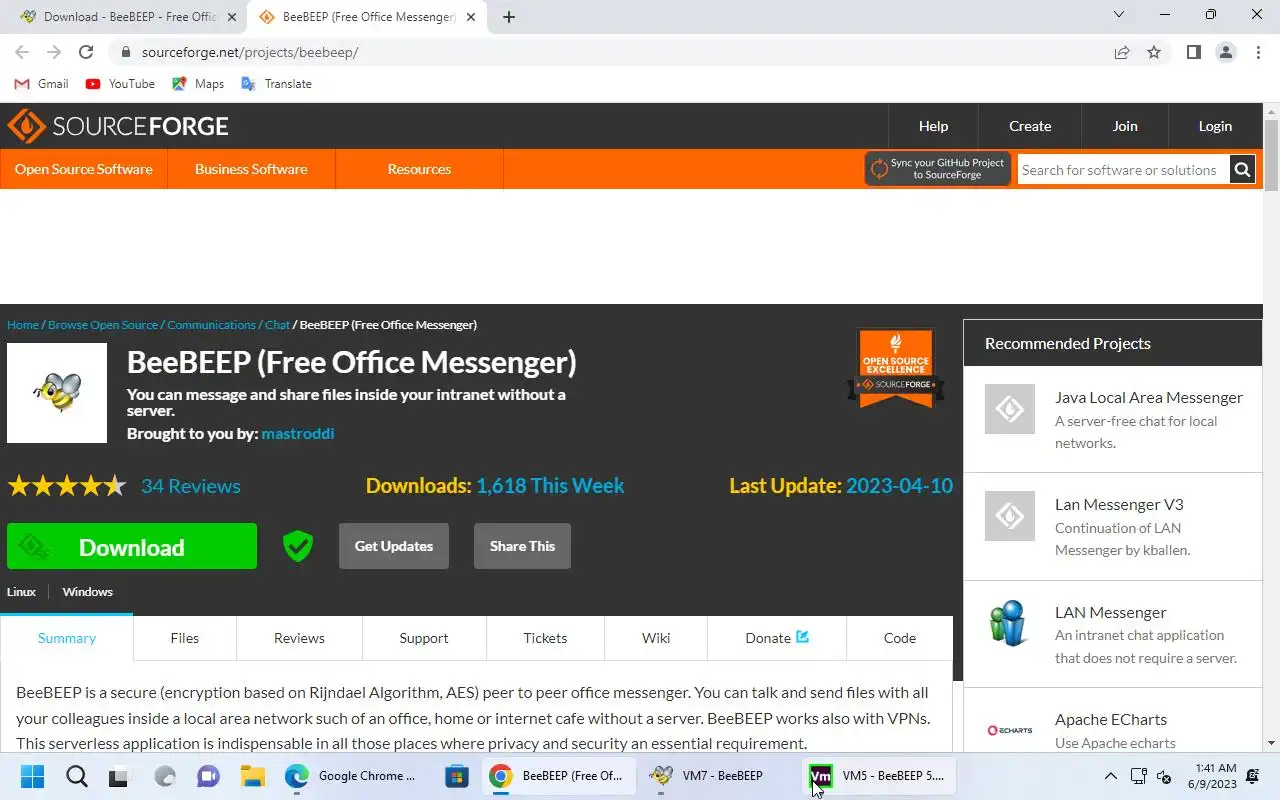Click the Lan Messenger V3 project icon
The height and width of the screenshot is (800, 1280).
pyautogui.click(x=1010, y=516)
